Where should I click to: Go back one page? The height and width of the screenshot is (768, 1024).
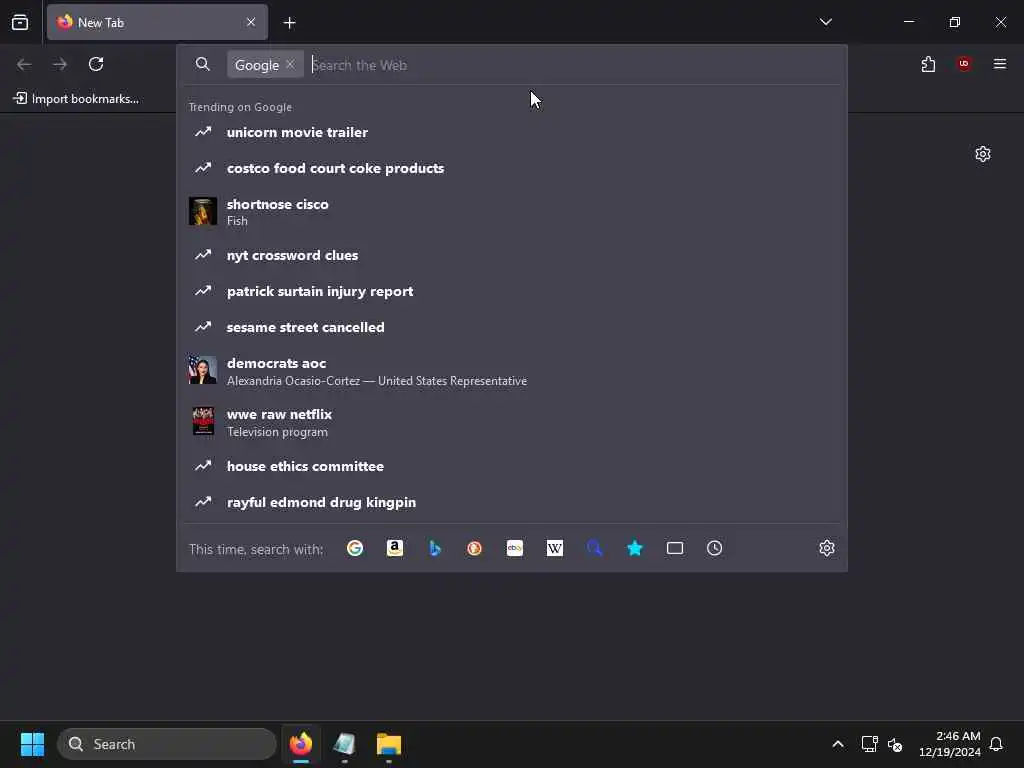click(24, 64)
